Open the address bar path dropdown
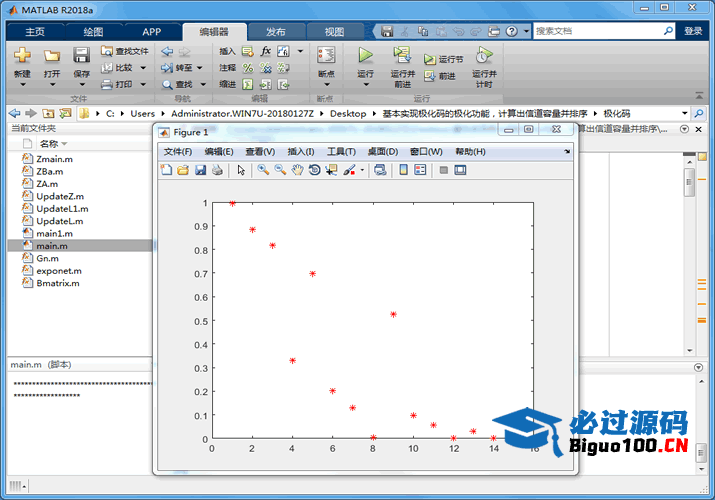Image resolution: width=715 pixels, height=500 pixels. click(684, 113)
